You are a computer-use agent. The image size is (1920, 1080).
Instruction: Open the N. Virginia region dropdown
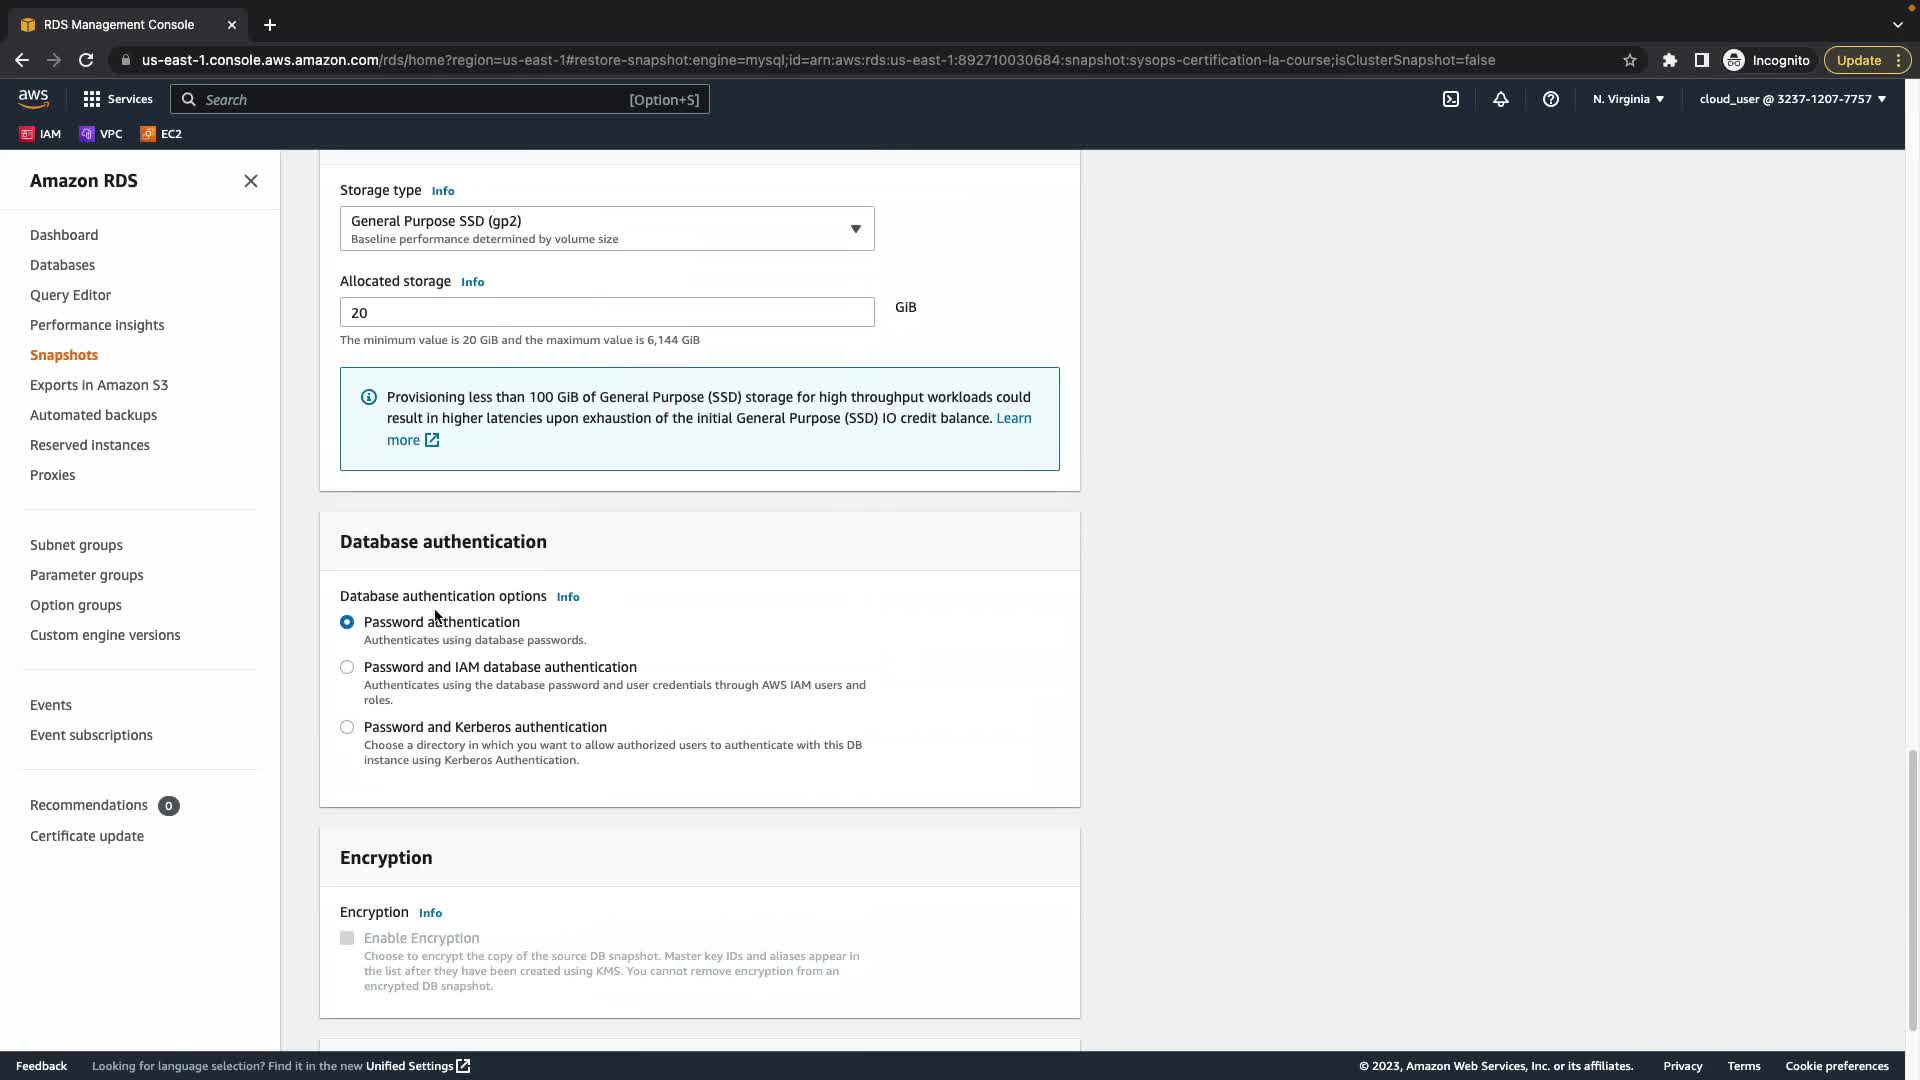[1628, 99]
